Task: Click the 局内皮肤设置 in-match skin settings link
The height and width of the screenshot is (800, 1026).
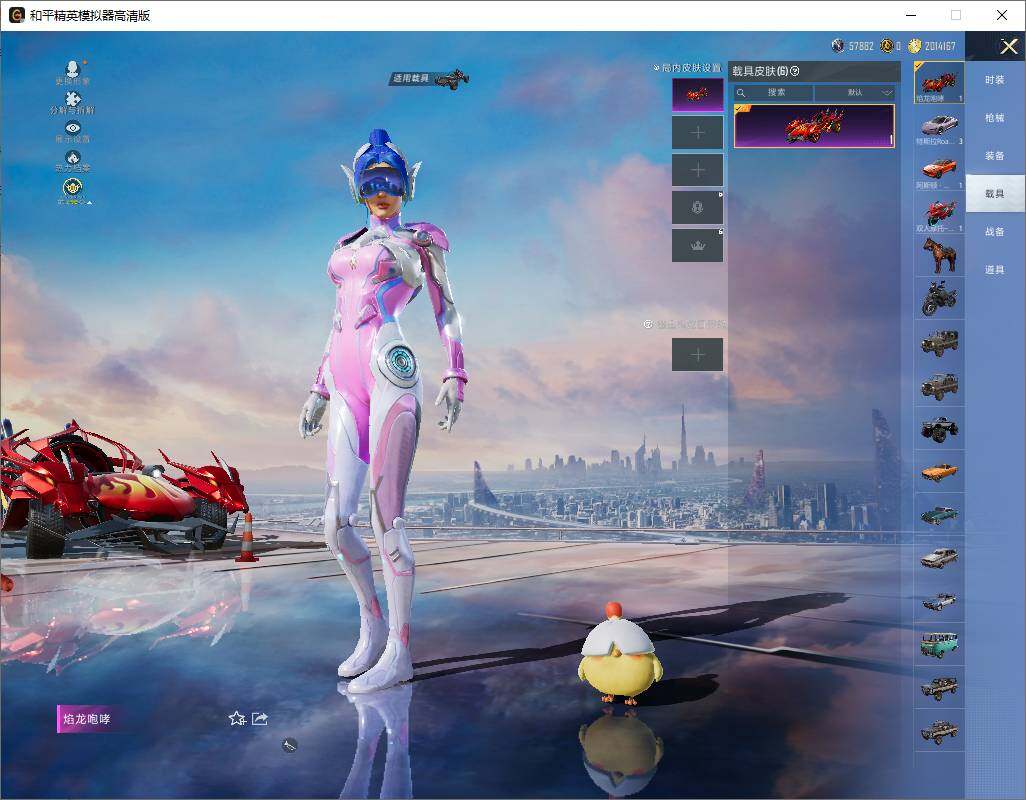Action: coord(688,67)
